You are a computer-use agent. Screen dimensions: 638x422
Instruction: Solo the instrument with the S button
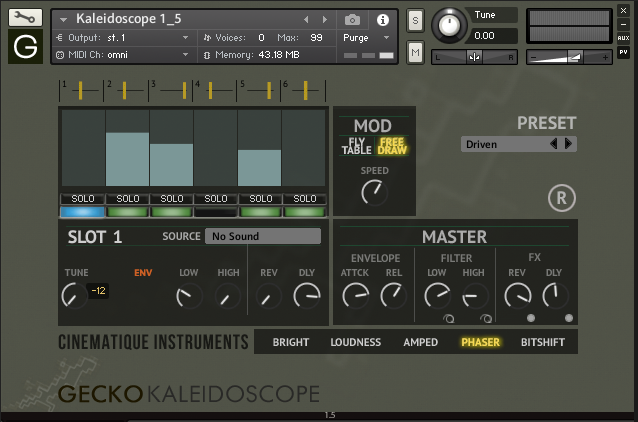[x=415, y=20]
